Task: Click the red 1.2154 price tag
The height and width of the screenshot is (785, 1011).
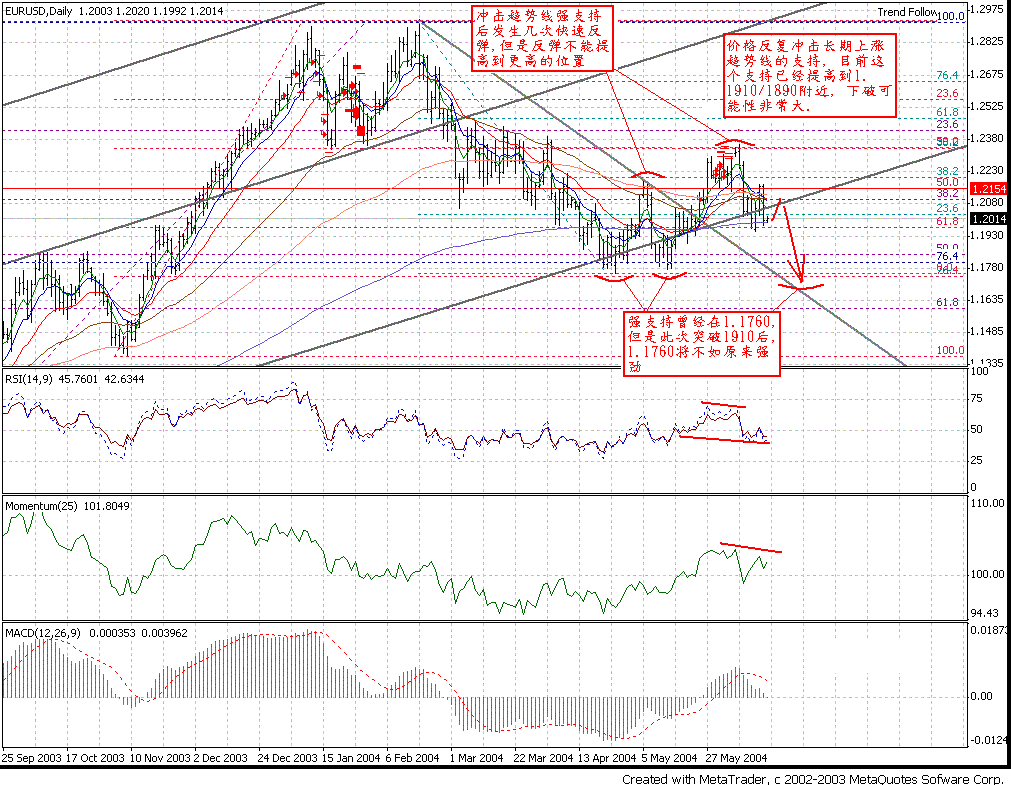Action: tap(988, 188)
